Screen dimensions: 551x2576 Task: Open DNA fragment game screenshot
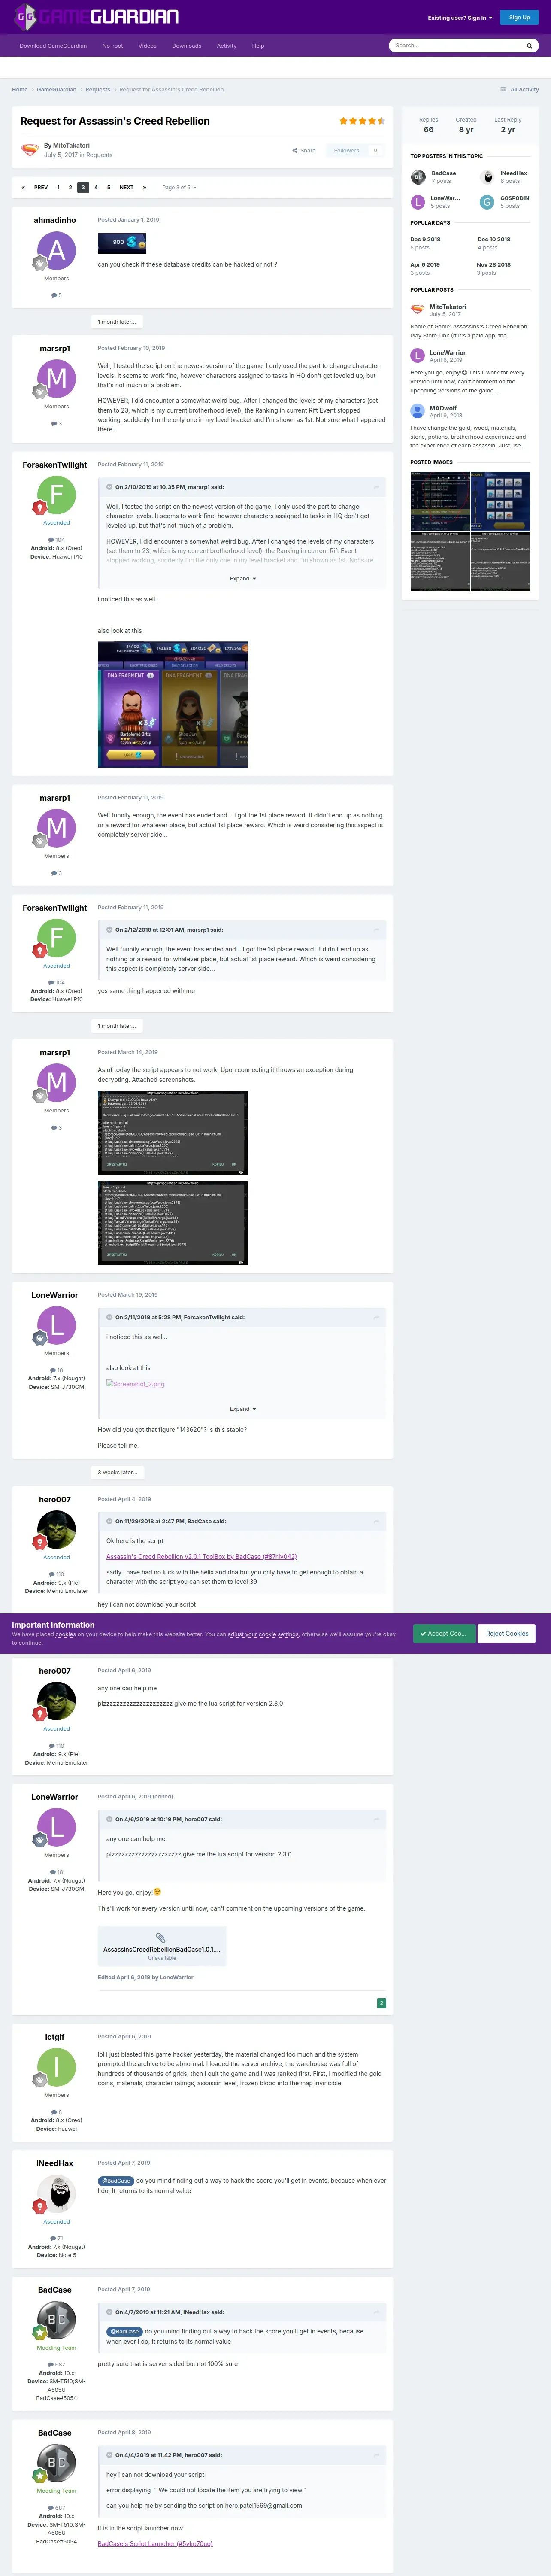pyautogui.click(x=172, y=704)
